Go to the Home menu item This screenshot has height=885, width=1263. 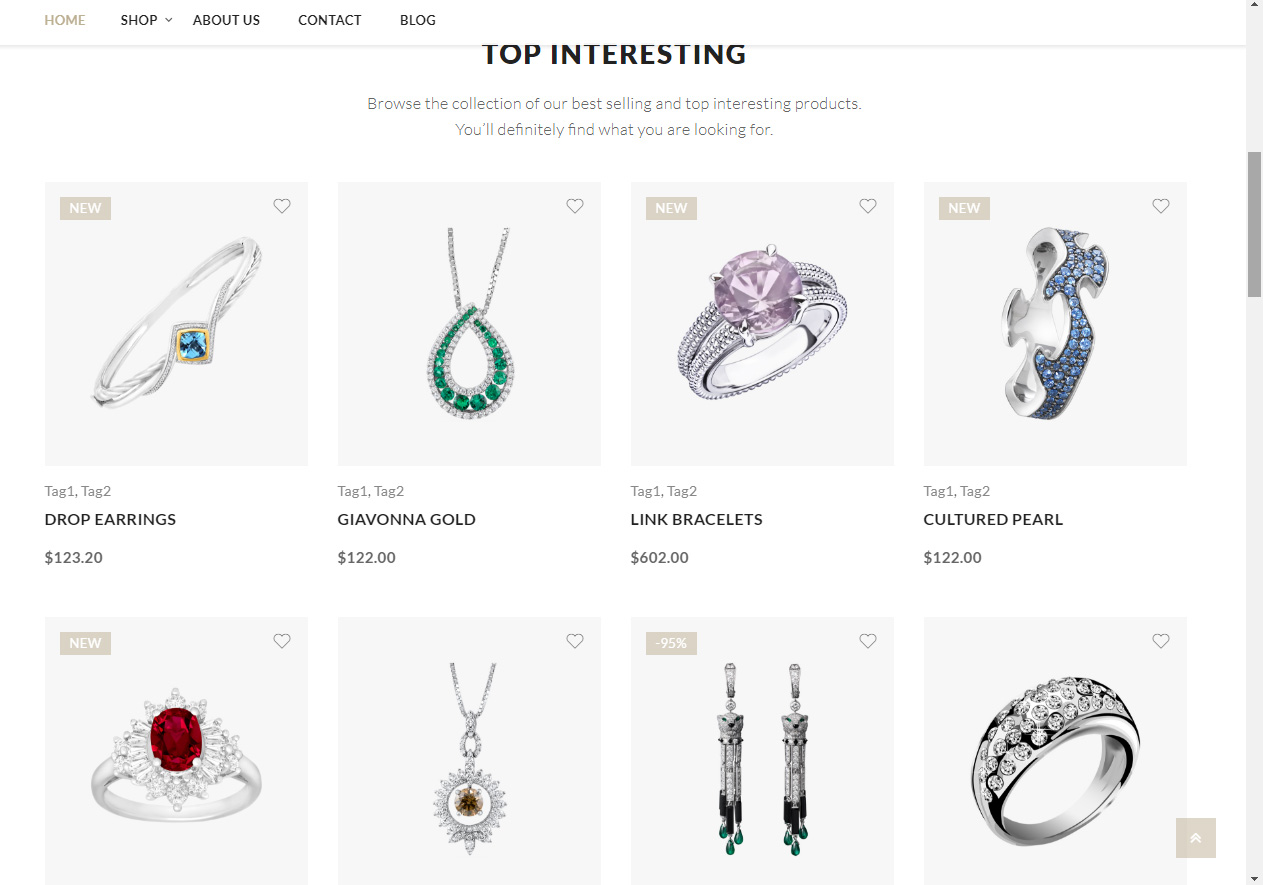[65, 20]
